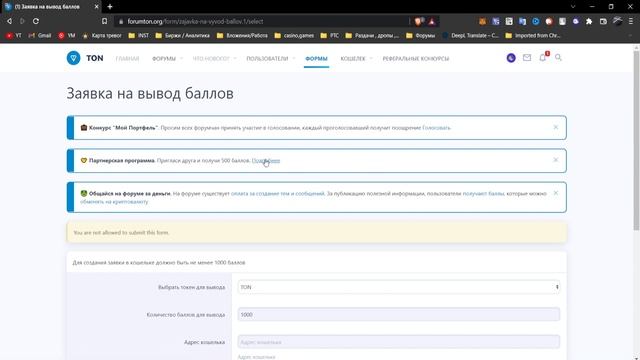Click the TON site title text
Viewport: 640px width, 360px height.
95,58
